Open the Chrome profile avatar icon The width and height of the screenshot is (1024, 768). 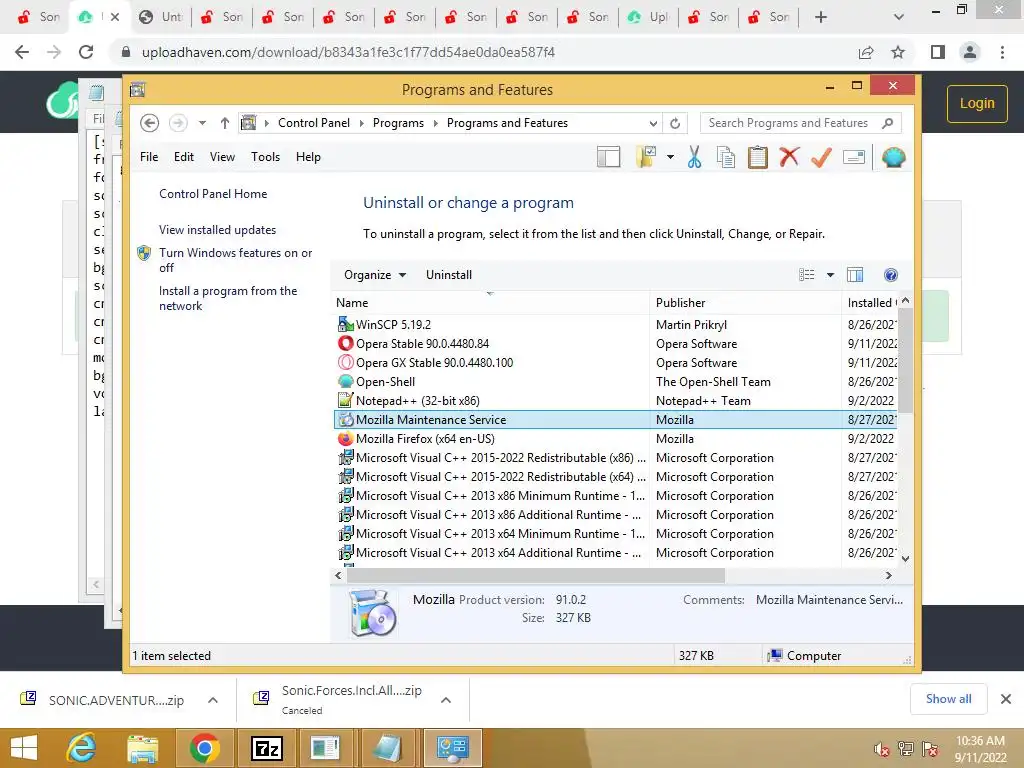coord(970,52)
